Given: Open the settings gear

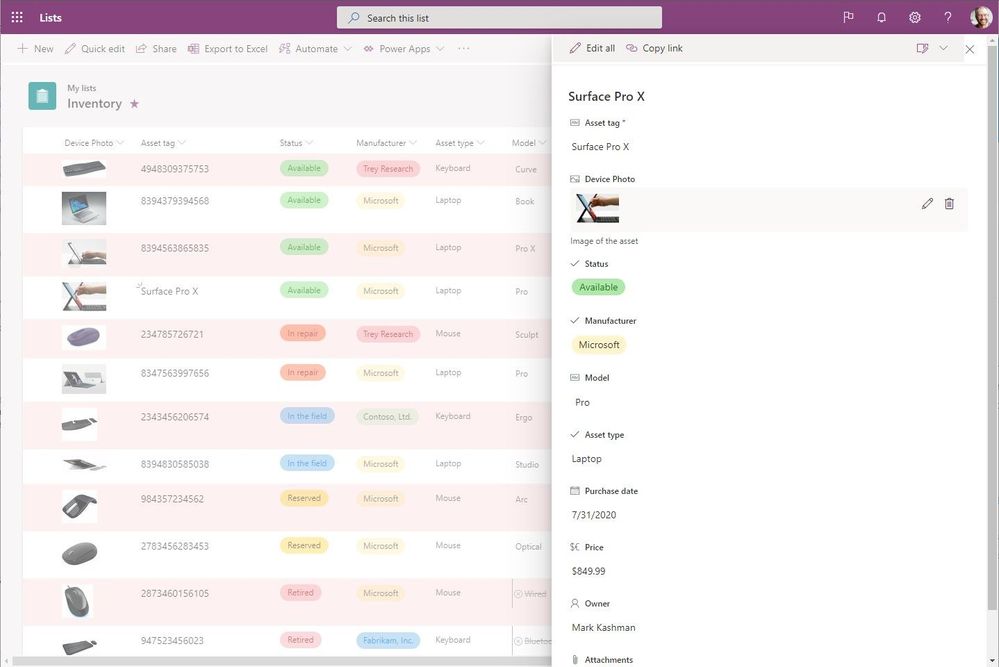Looking at the screenshot, I should (x=914, y=17).
